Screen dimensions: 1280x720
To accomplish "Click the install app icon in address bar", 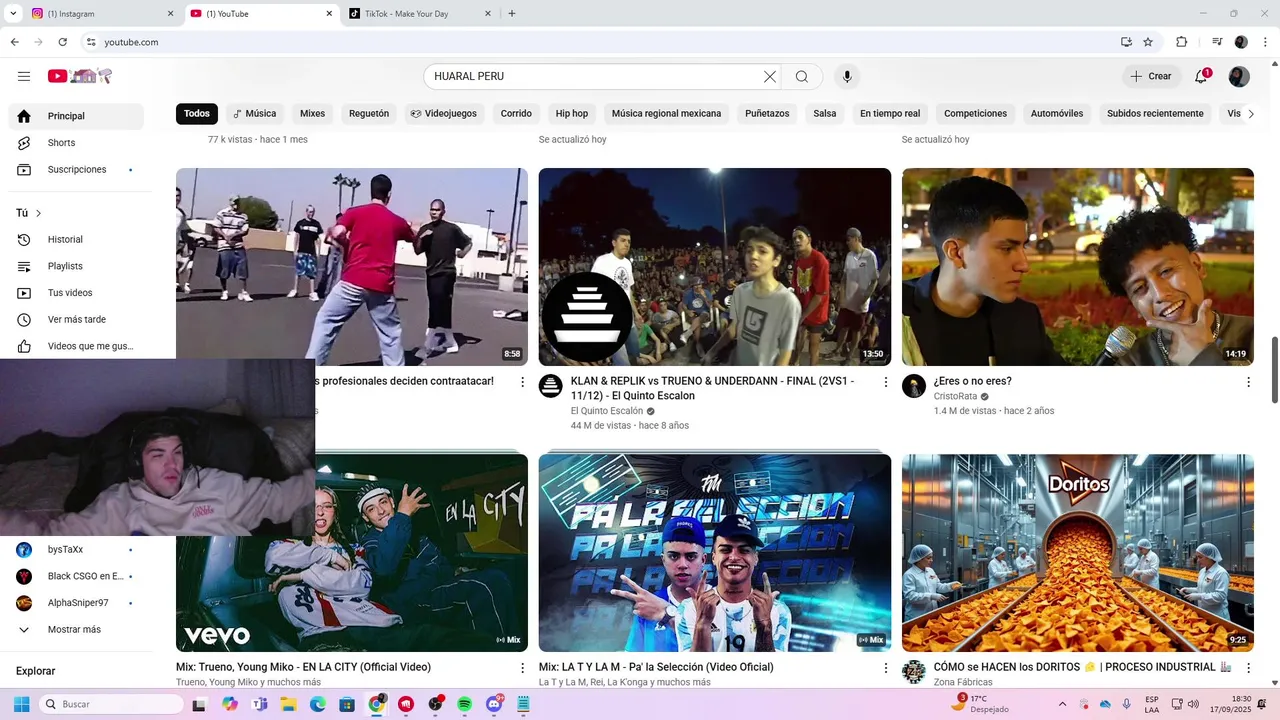I will 1127,42.
